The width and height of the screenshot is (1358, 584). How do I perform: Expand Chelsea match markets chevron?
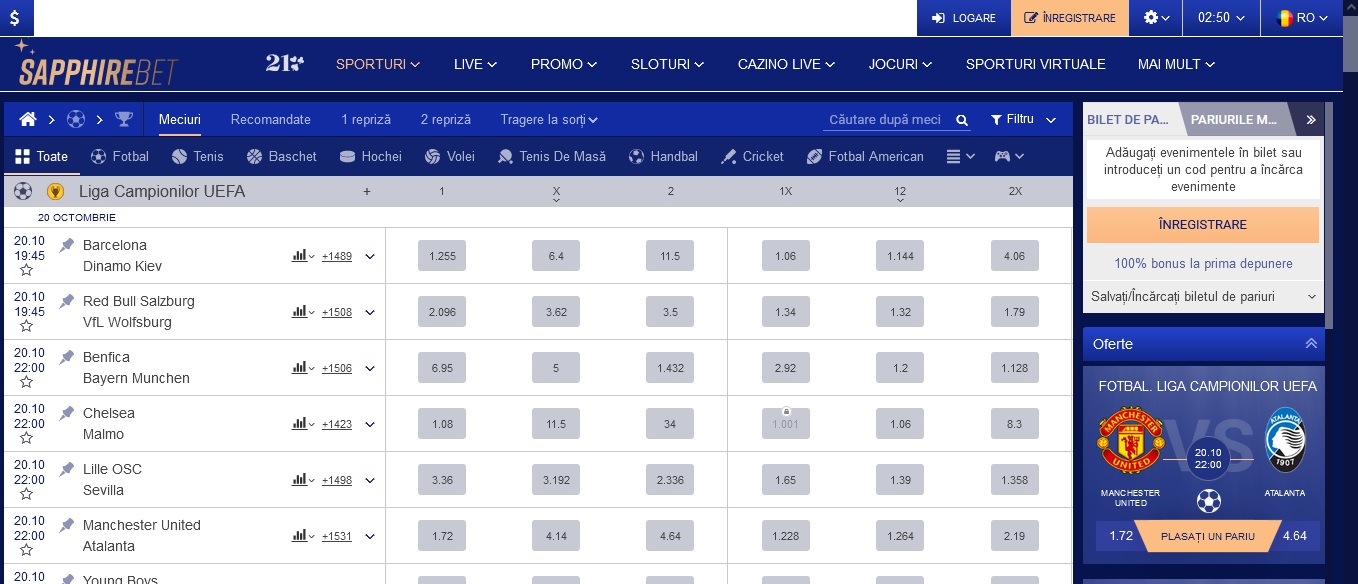tap(370, 424)
